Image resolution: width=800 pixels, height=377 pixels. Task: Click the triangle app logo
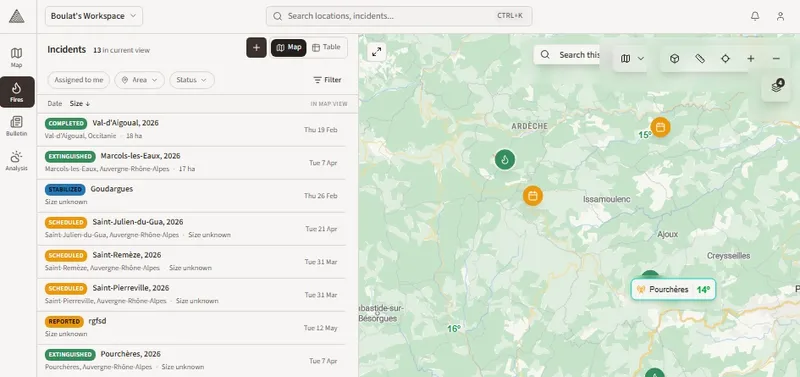tap(17, 16)
